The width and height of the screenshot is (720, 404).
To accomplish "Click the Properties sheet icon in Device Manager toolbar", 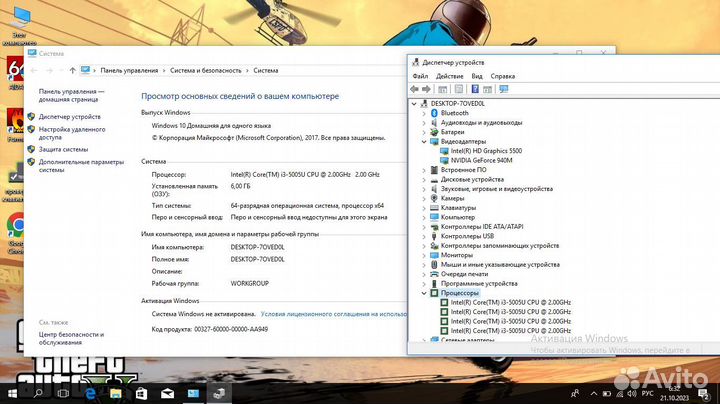I will point(459,89).
